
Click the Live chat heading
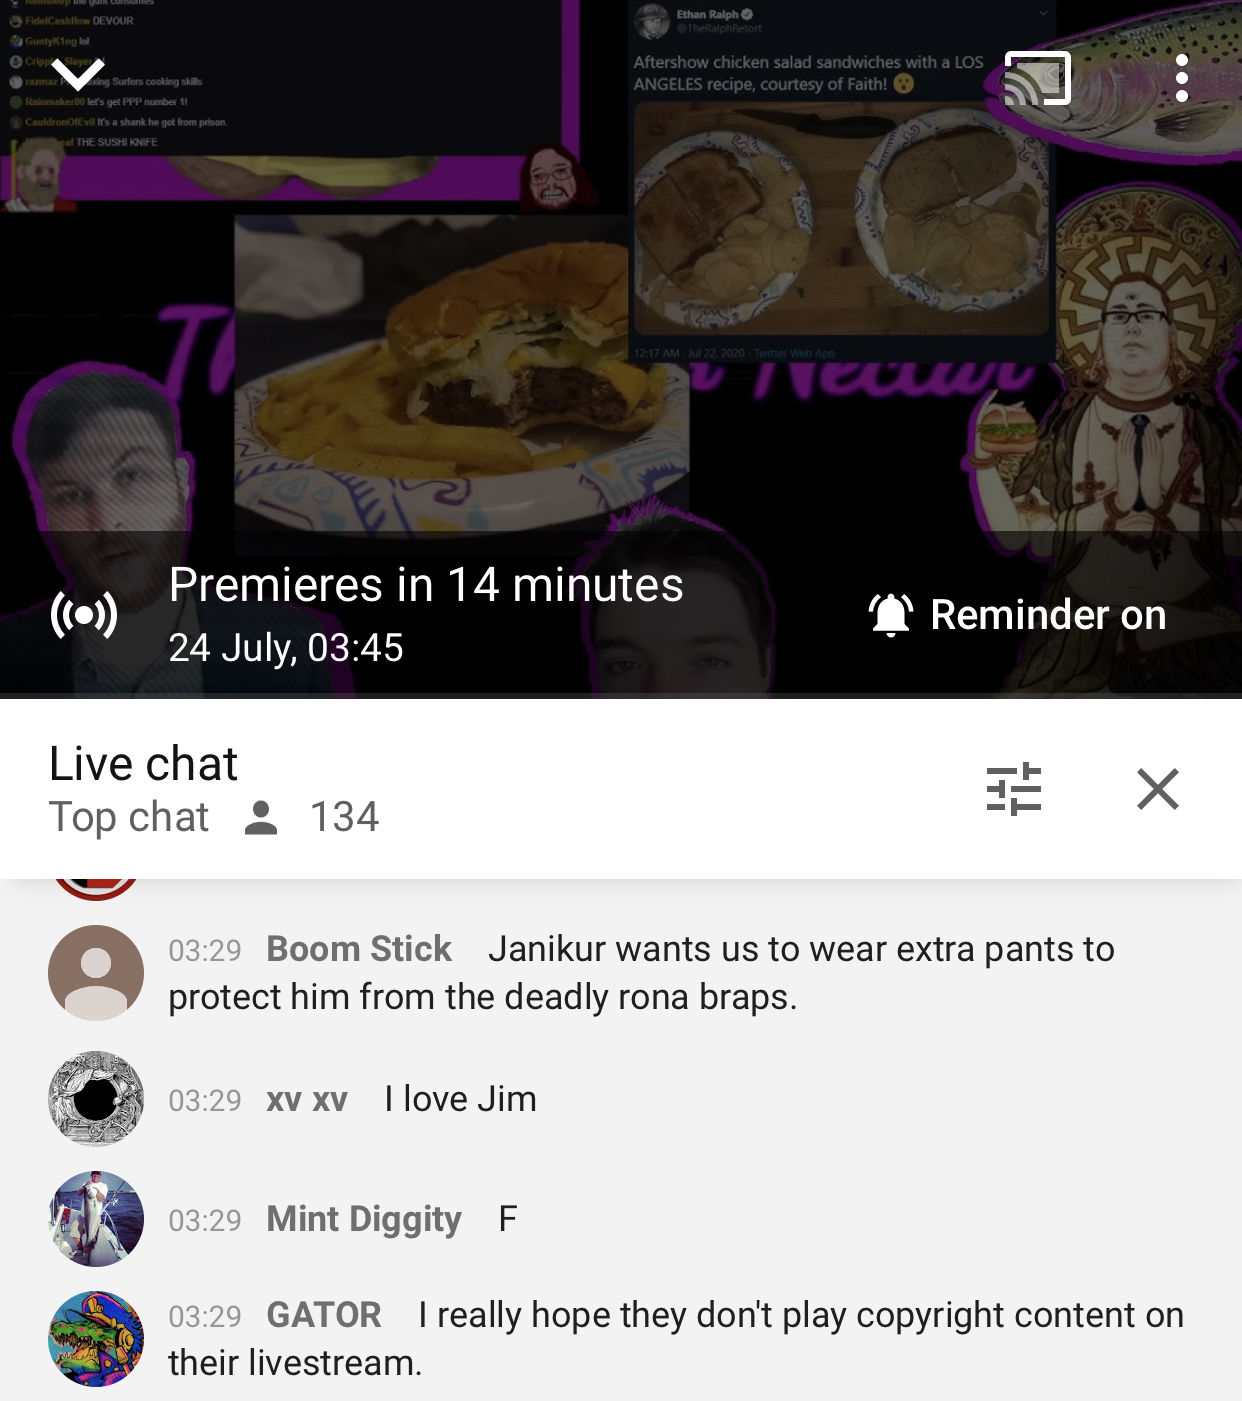click(x=144, y=763)
